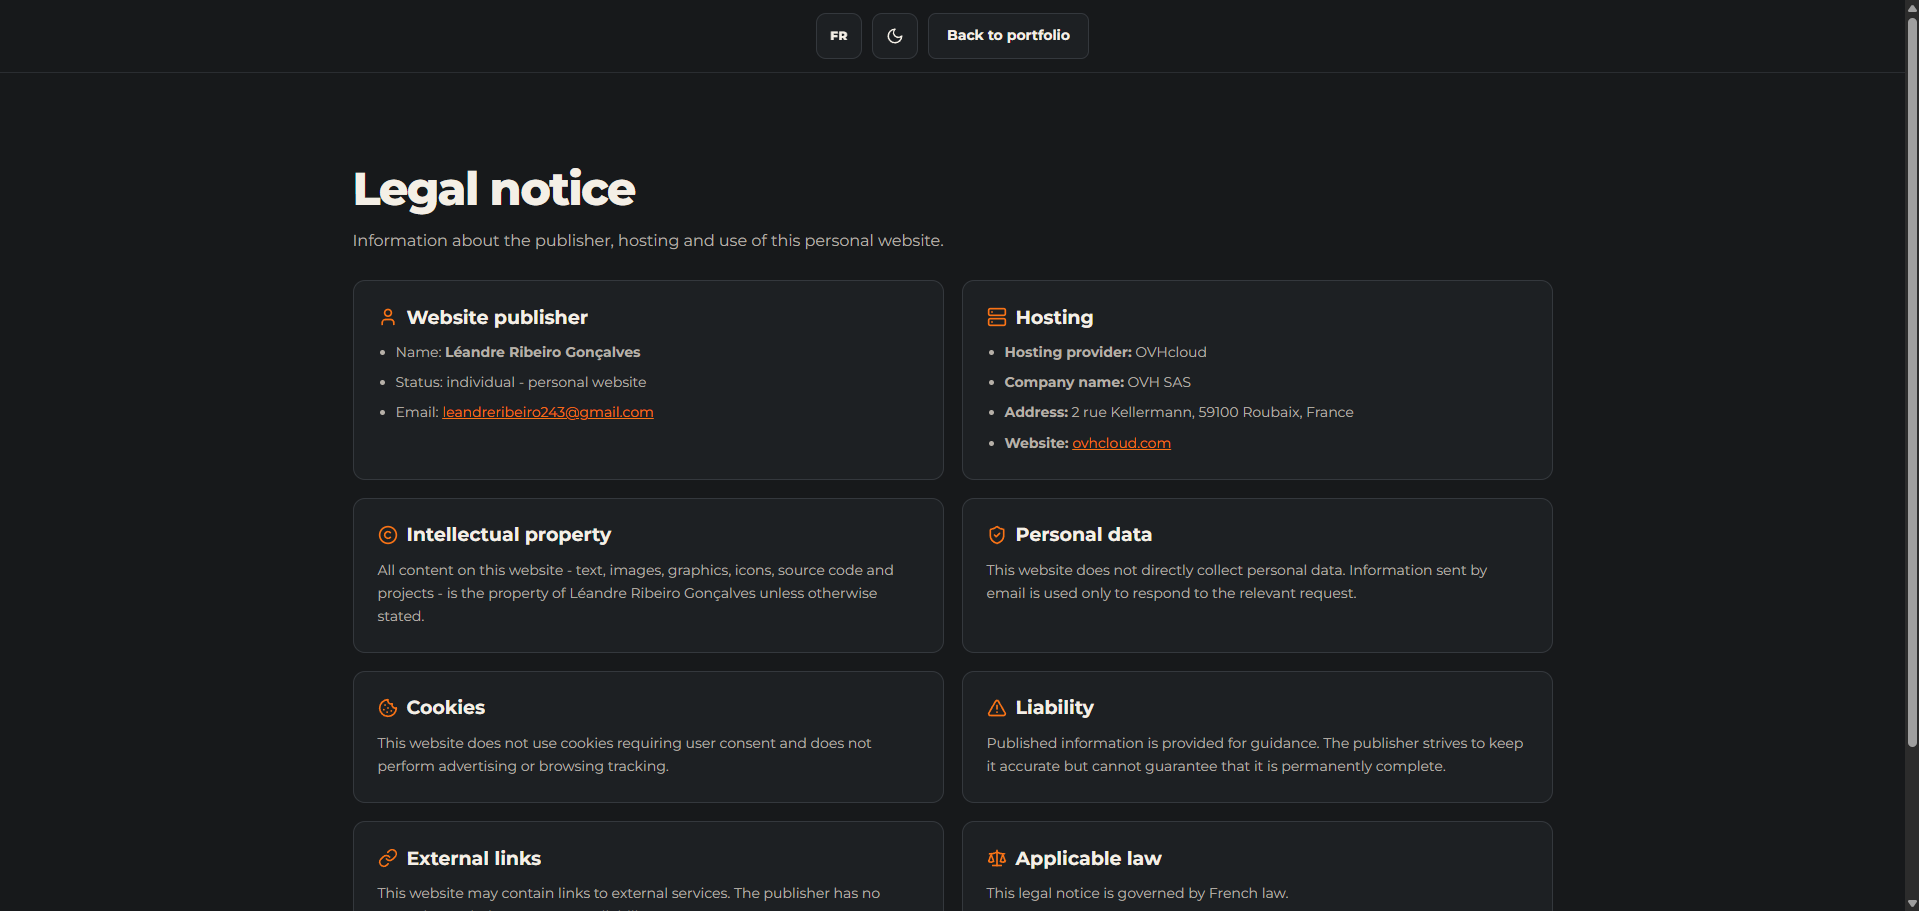Go back via Back to portfolio button

[1008, 36]
